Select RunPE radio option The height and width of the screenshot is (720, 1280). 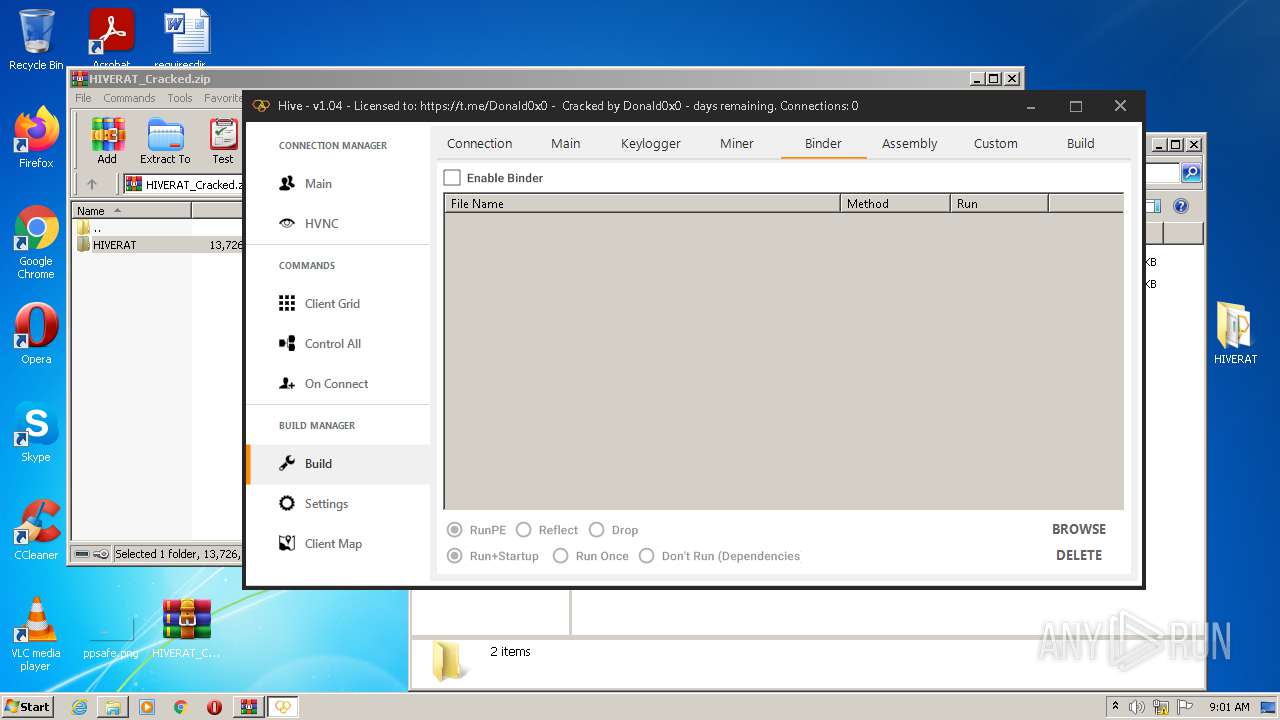455,530
